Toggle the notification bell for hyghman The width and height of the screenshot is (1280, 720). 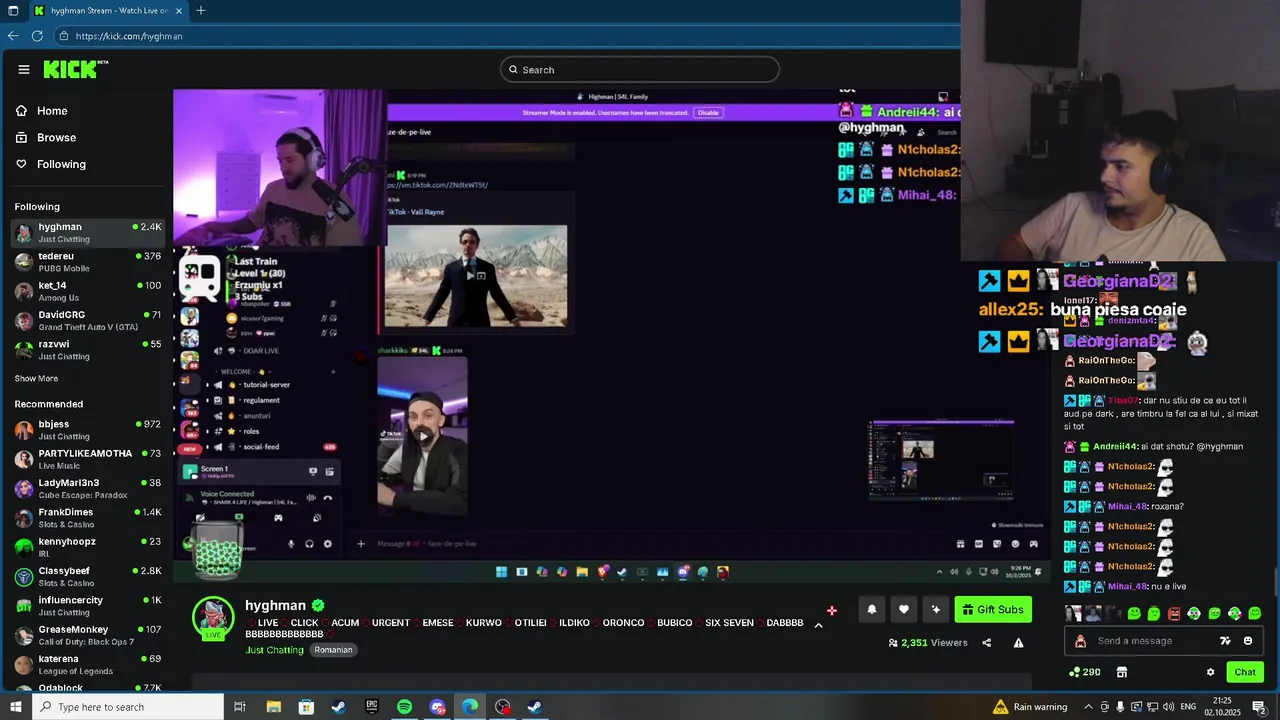[x=871, y=609]
